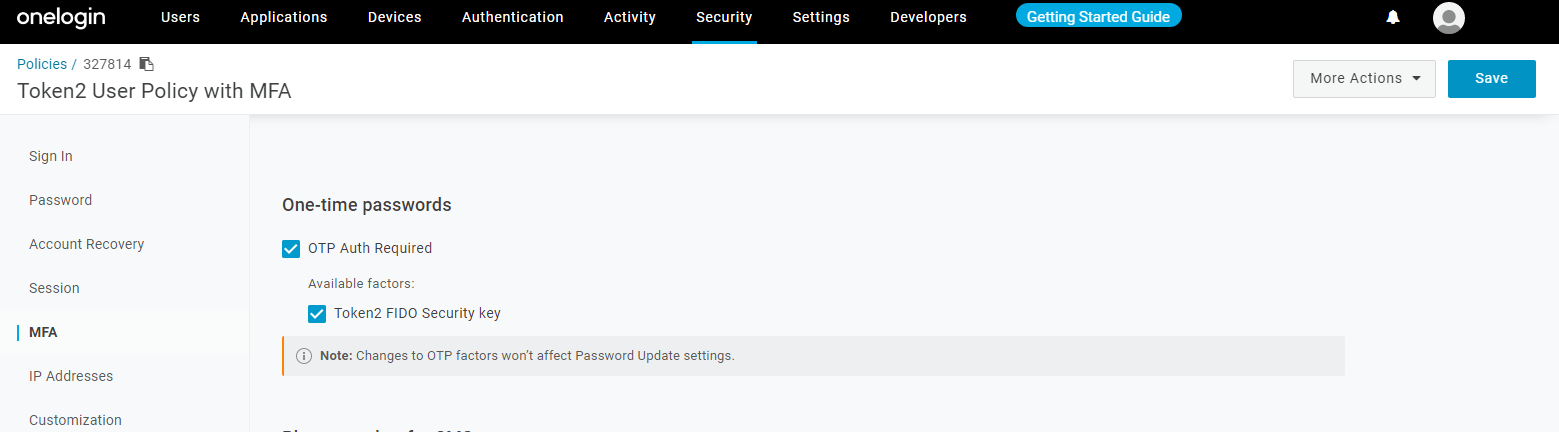Save the policy

click(x=1491, y=79)
